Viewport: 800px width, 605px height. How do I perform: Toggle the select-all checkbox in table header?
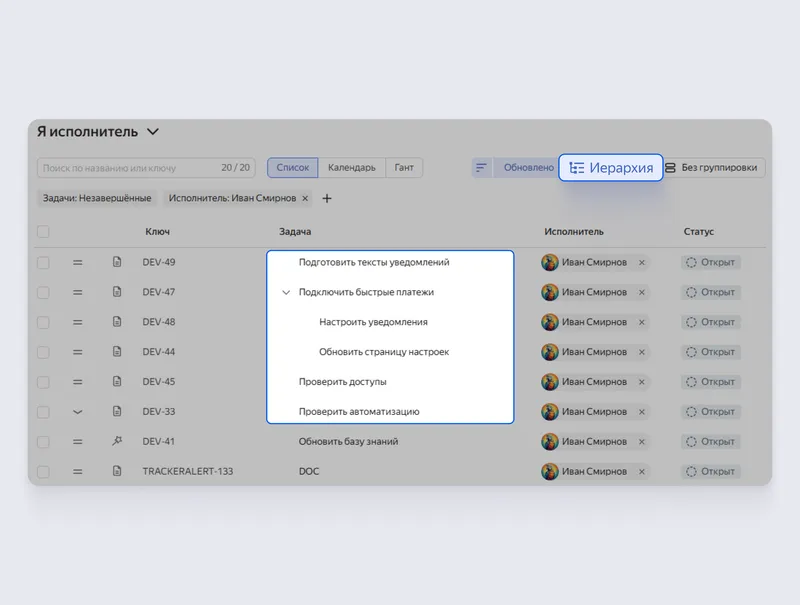tap(43, 232)
